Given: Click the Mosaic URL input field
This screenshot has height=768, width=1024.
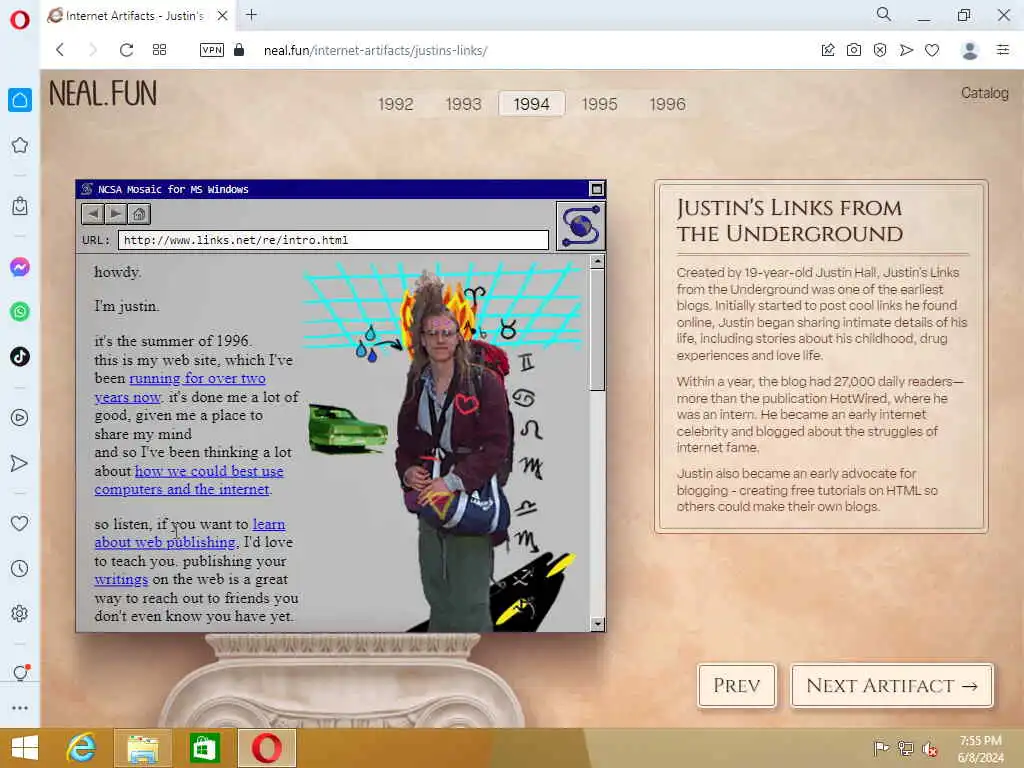Looking at the screenshot, I should [x=333, y=240].
